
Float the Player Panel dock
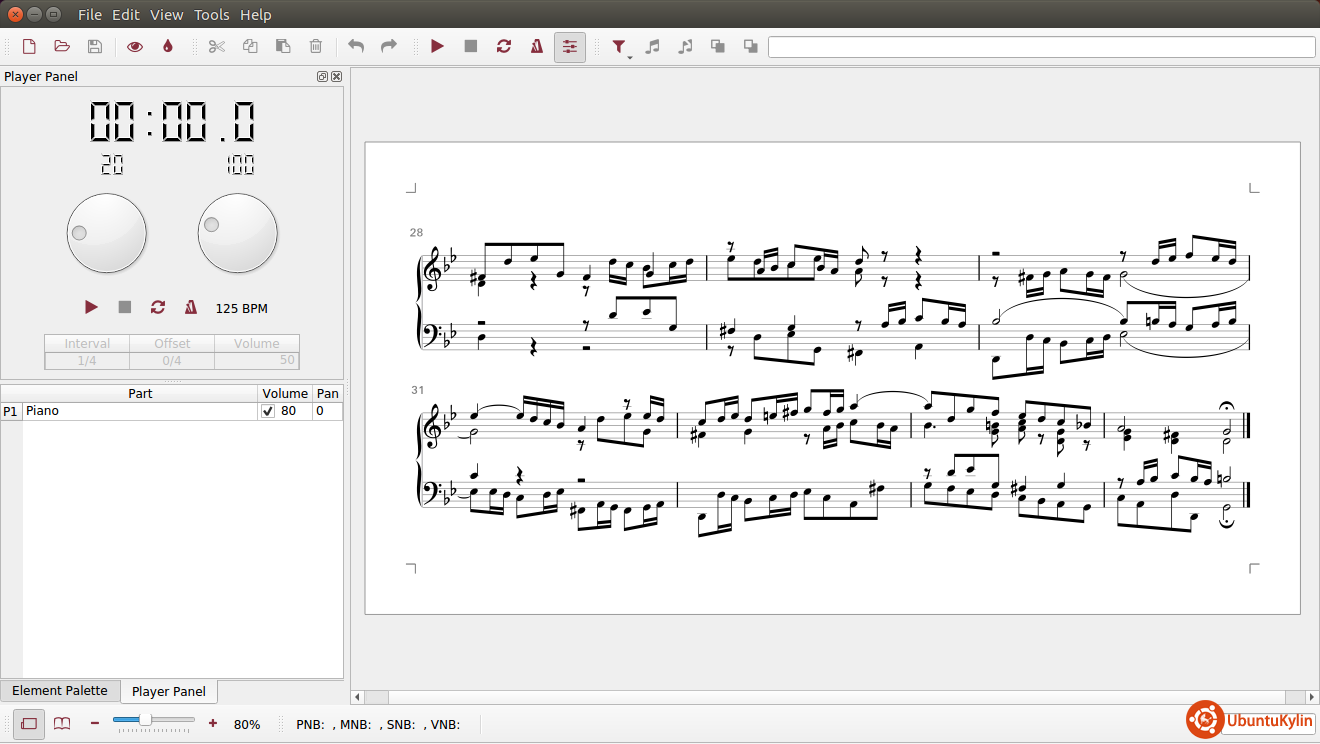(322, 77)
